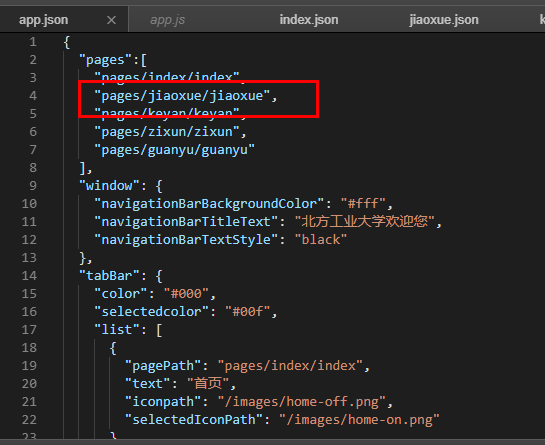
Task: Switch to the index.json tab
Action: tap(309, 20)
